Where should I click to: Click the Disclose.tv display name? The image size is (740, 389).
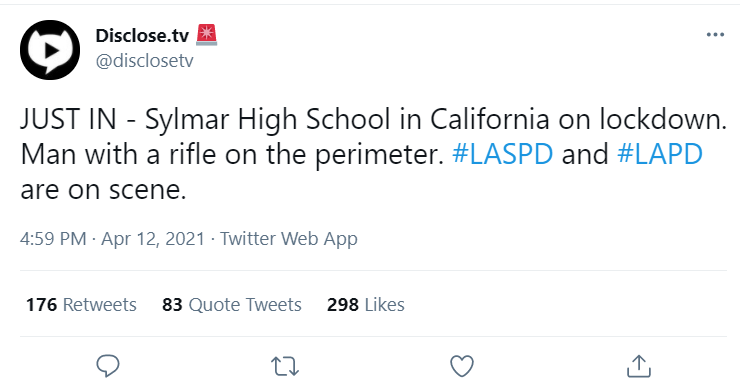coord(142,35)
